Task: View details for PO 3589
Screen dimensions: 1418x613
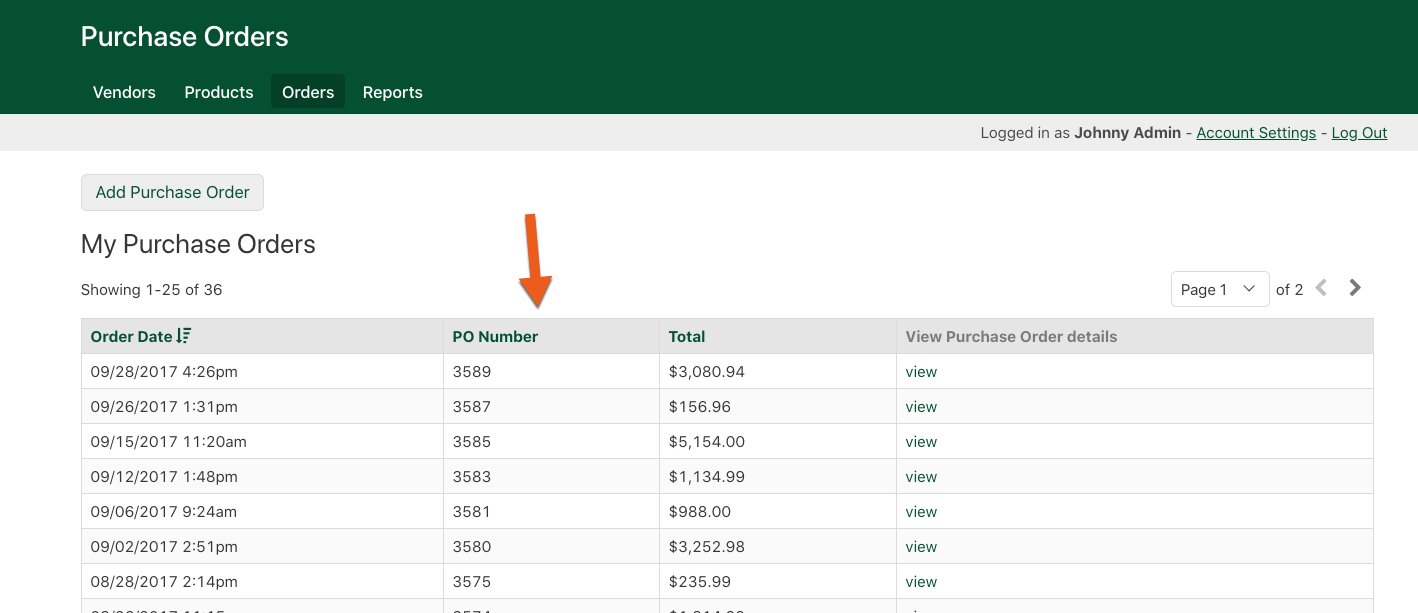Action: [x=921, y=372]
